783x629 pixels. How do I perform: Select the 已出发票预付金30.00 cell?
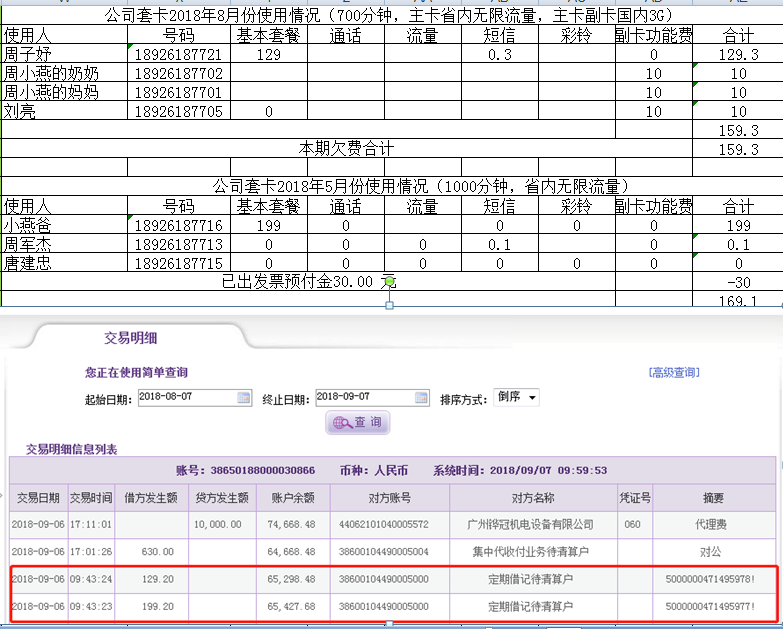308,282
